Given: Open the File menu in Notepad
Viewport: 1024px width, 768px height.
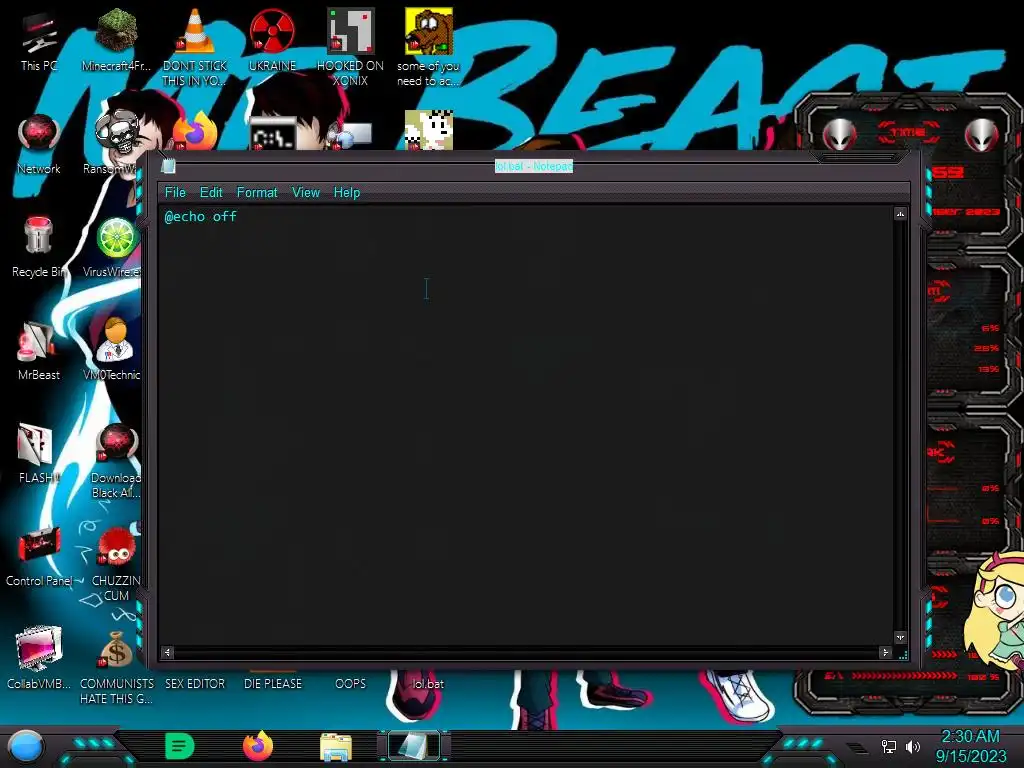Looking at the screenshot, I should [175, 193].
